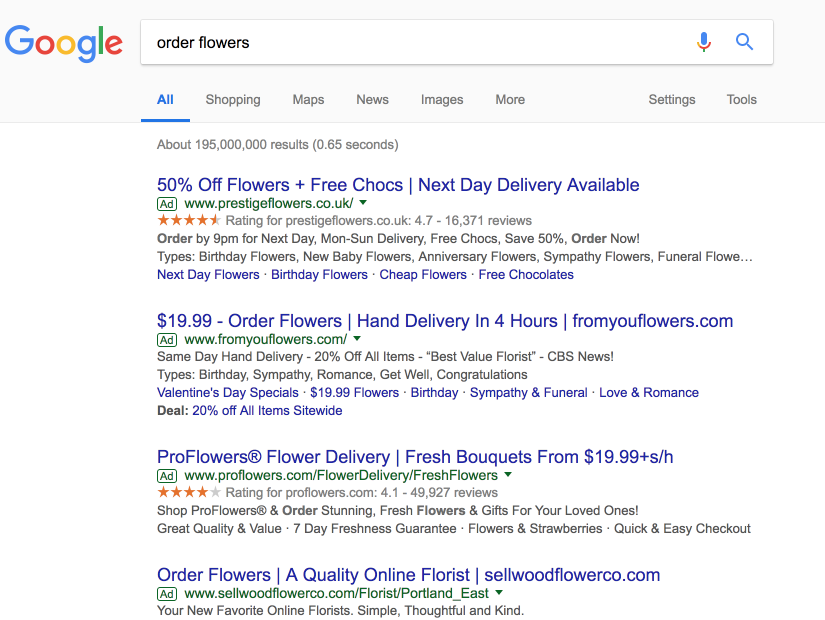Click Ad badge beside fromyouflowers.com URL
Screen dimensions: 825x620
(x=167, y=340)
